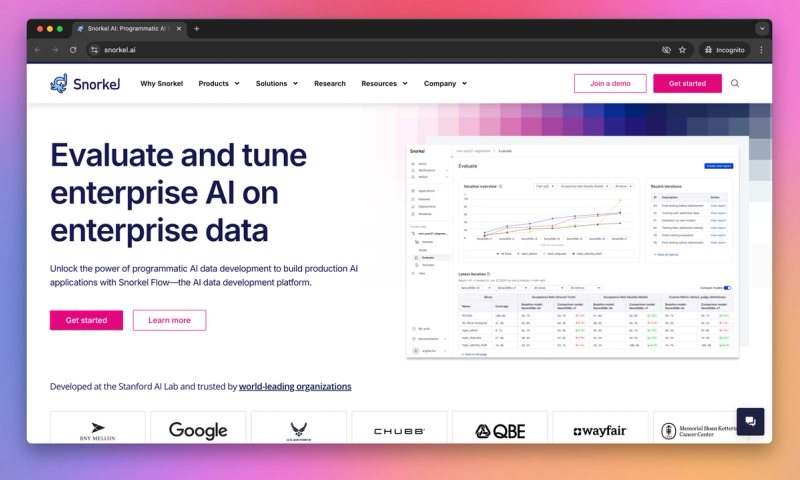Click the browser forward arrow
The width and height of the screenshot is (800, 480).
coord(55,50)
